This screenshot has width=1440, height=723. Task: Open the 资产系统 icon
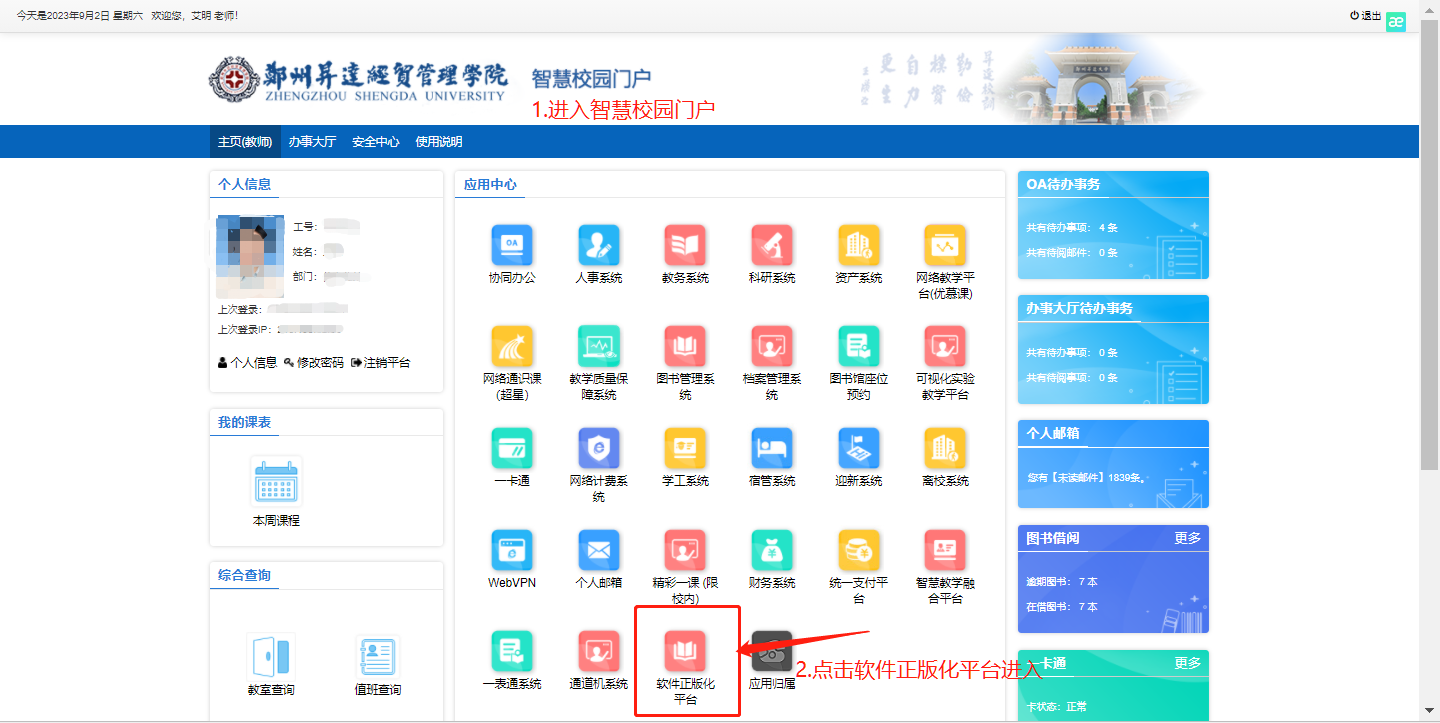point(858,245)
